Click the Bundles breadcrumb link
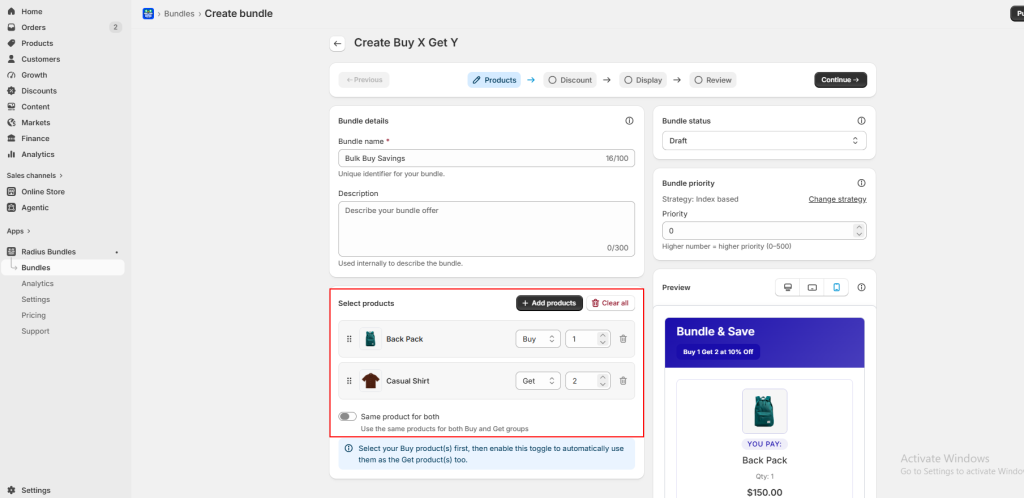 point(179,14)
